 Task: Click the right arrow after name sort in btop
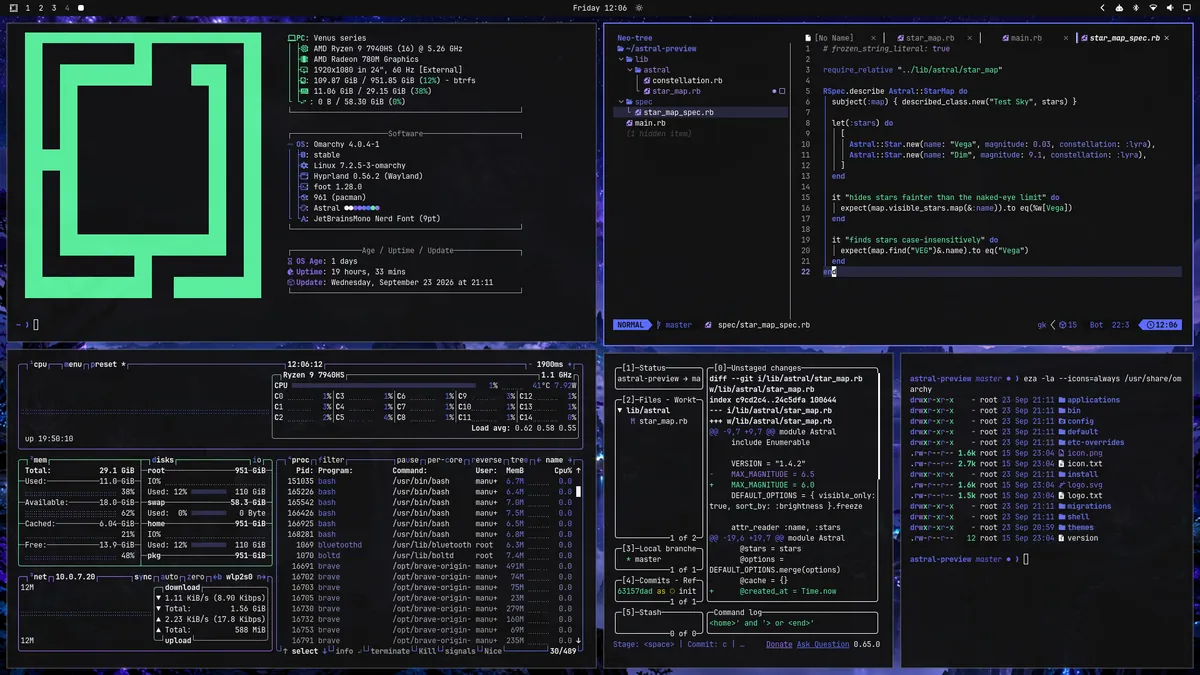pos(571,460)
